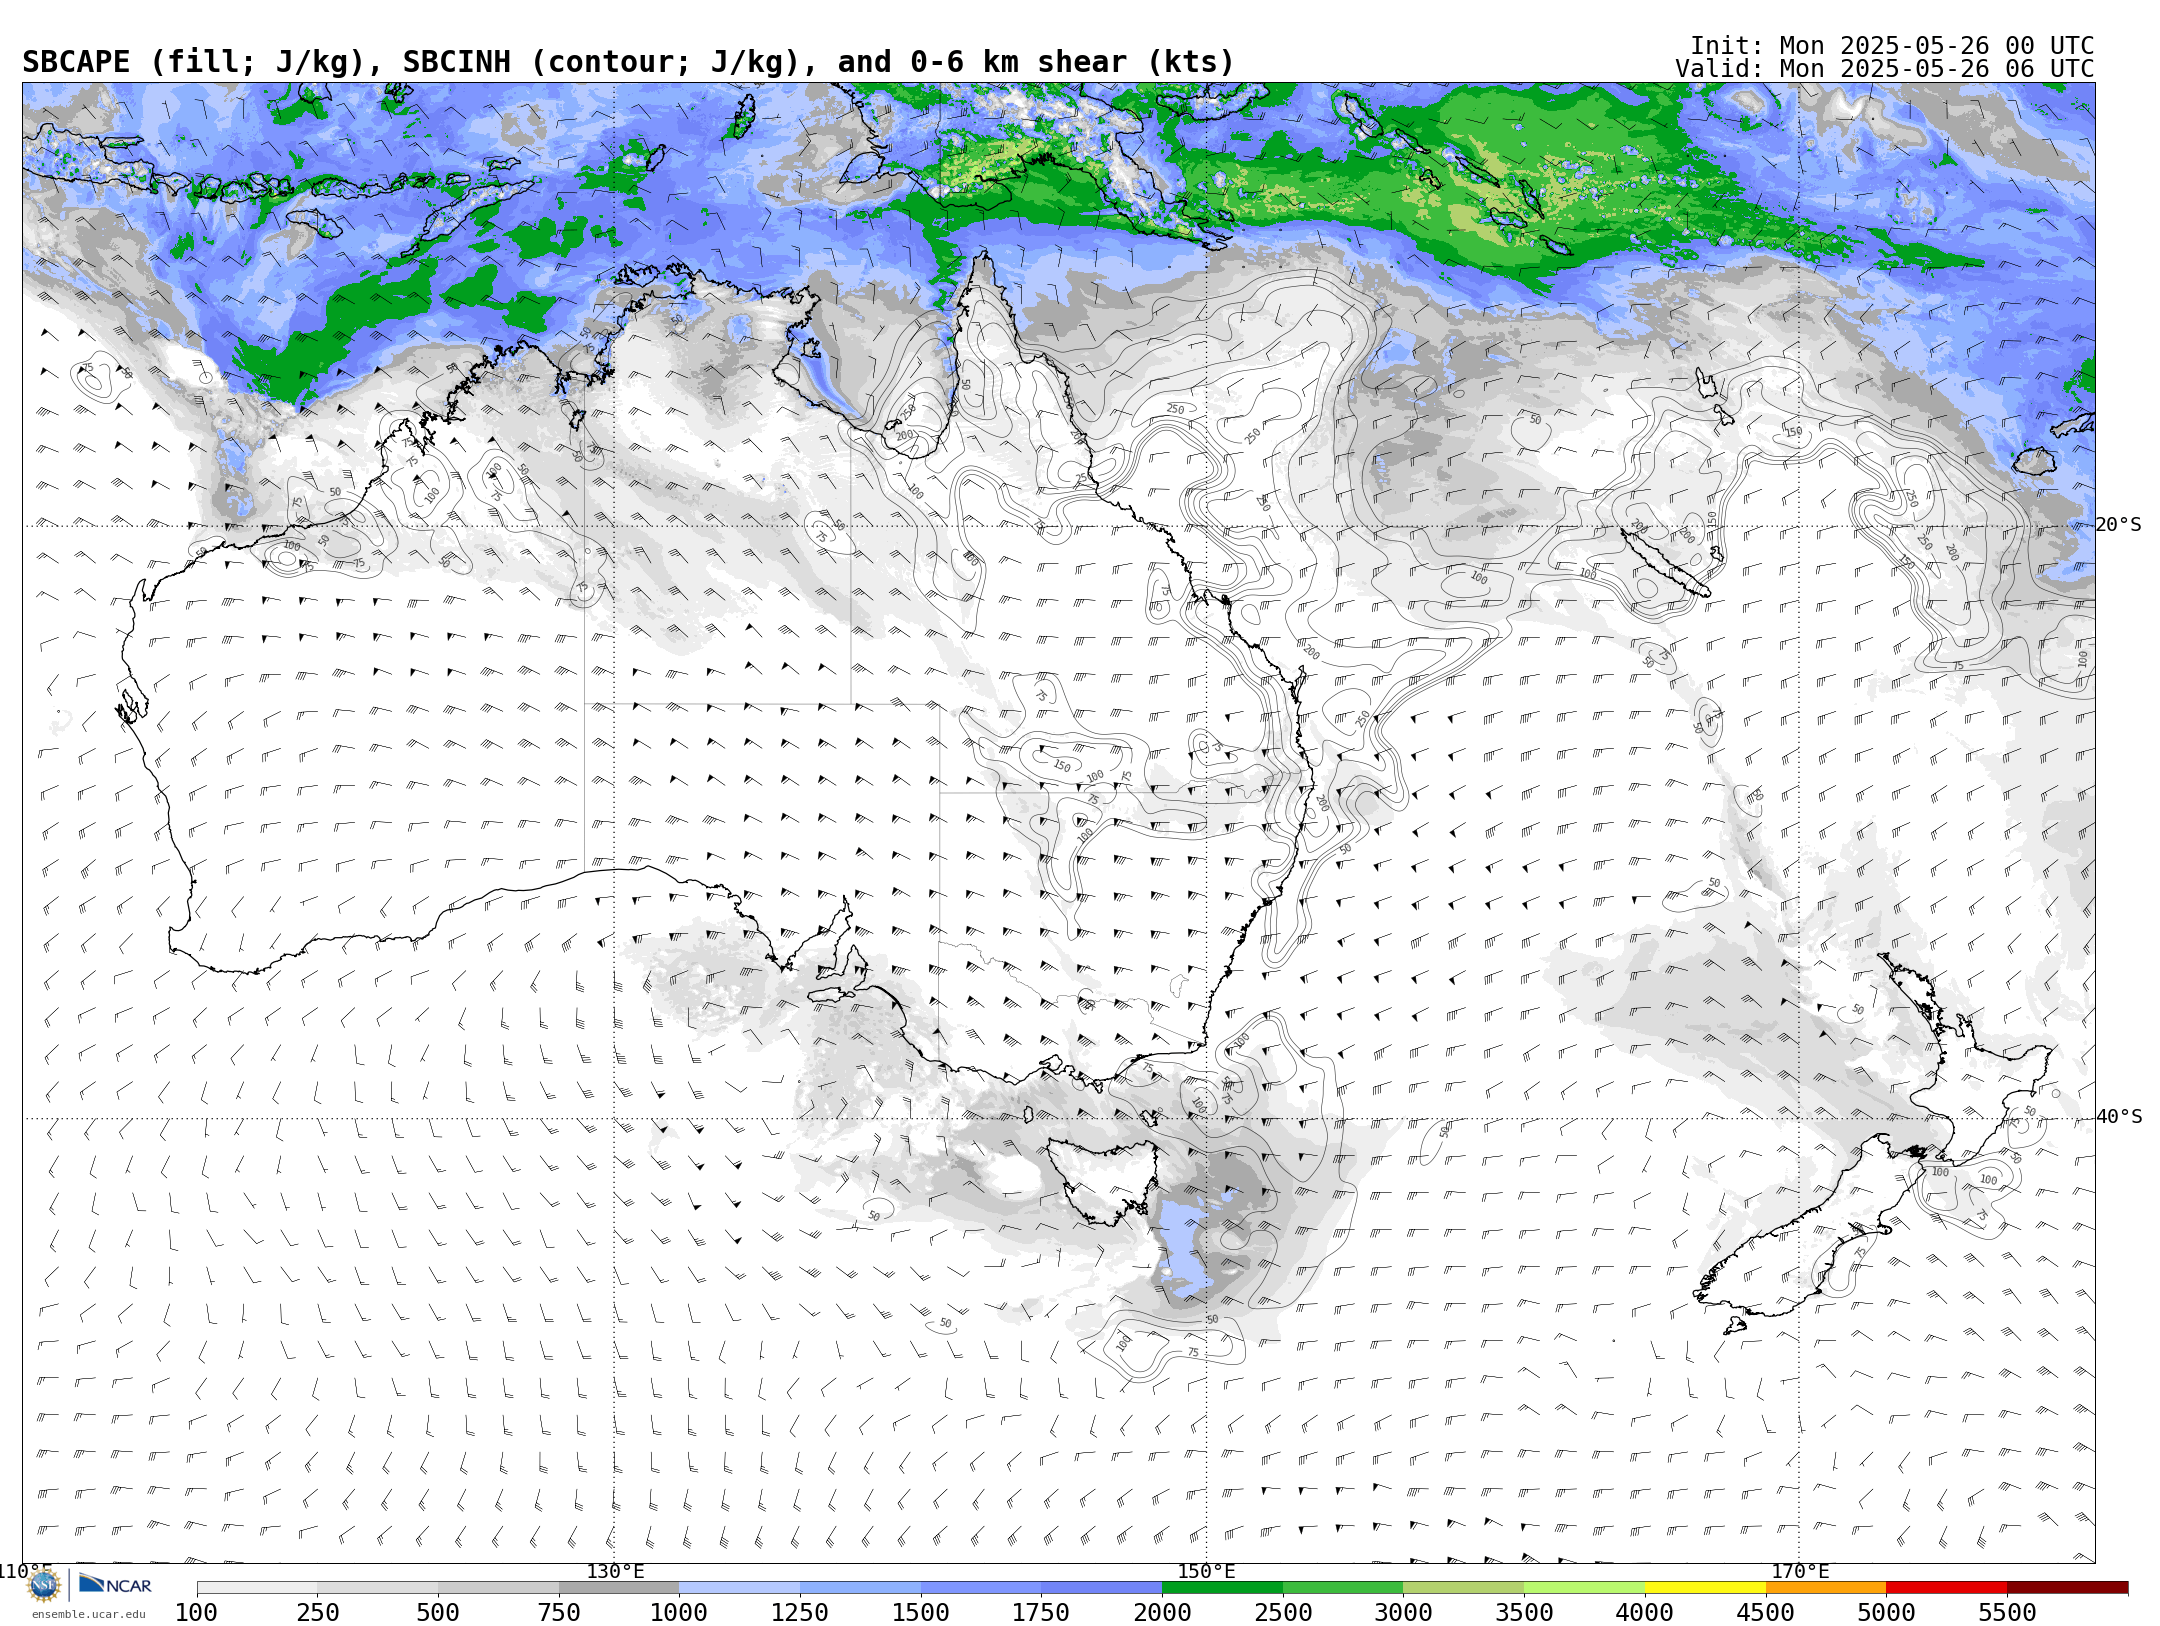
Task: Click the colorbar label 4000
Action: pyautogui.click(x=1645, y=1612)
